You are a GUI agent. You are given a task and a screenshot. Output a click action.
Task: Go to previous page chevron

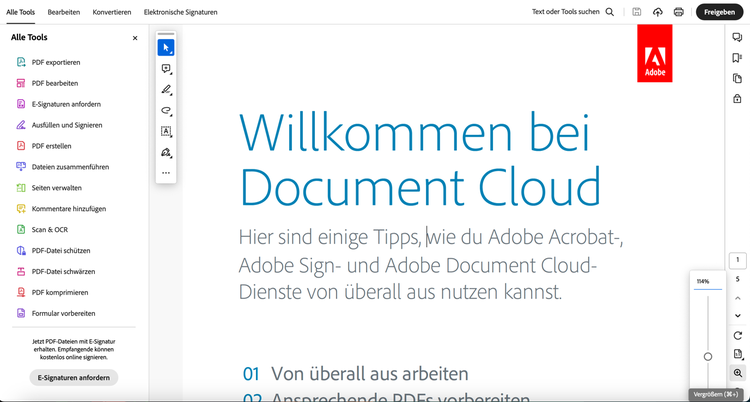(737, 298)
